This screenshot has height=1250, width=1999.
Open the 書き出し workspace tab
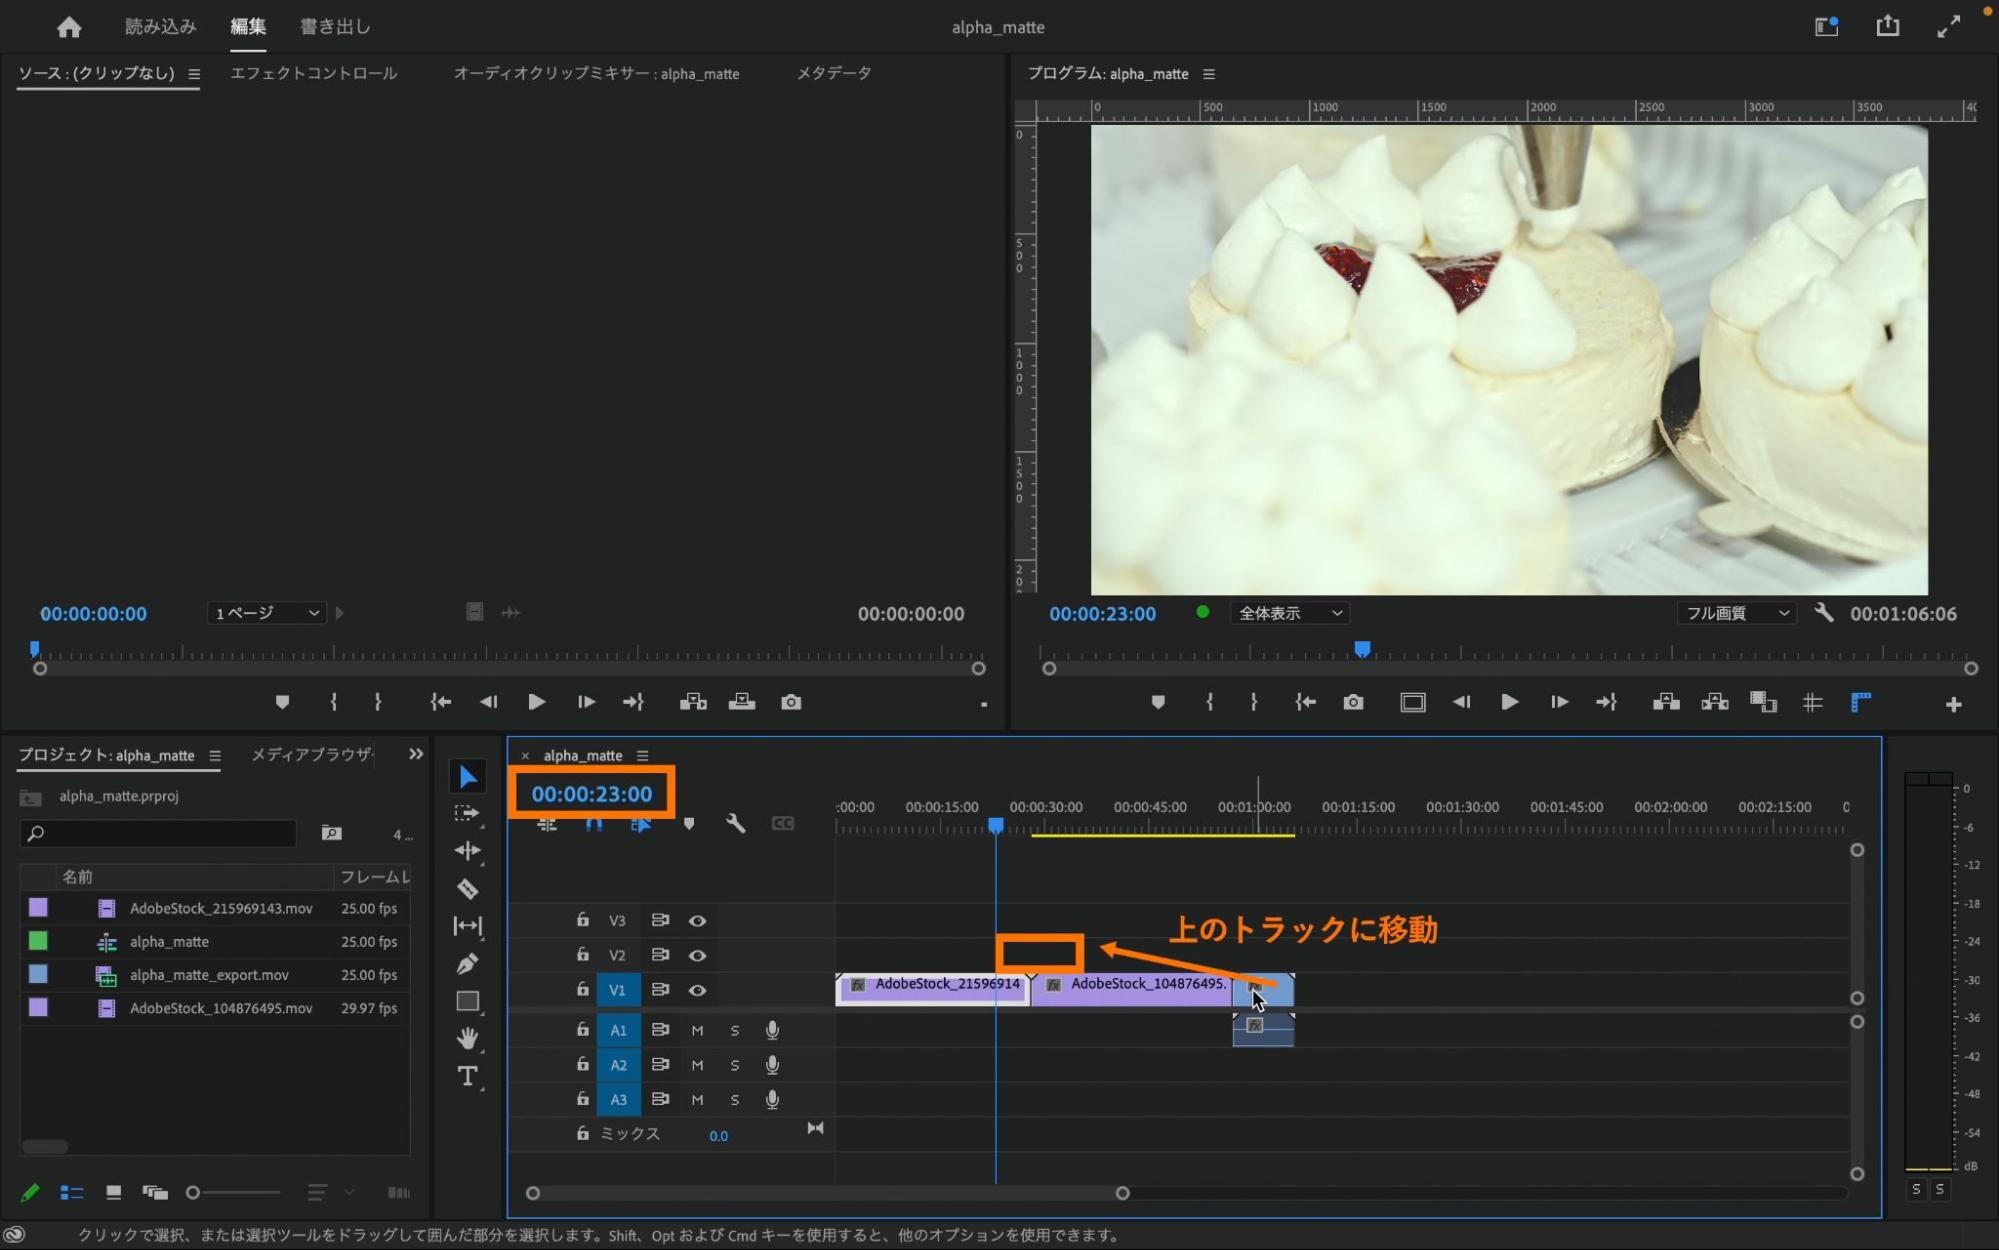335,27
